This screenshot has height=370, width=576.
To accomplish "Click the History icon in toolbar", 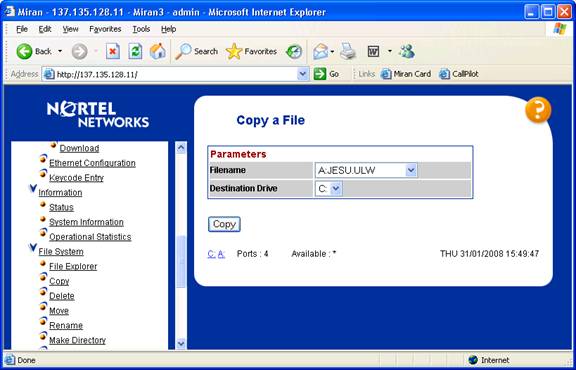I will point(294,51).
